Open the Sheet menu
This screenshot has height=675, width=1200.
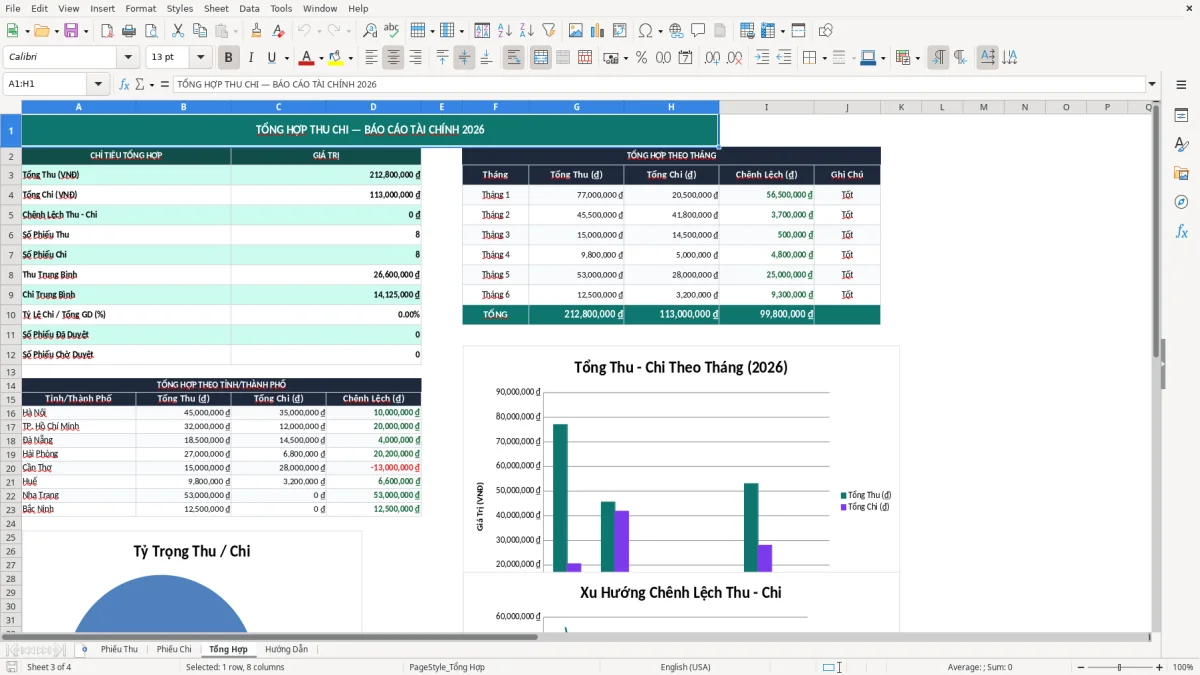pyautogui.click(x=216, y=8)
